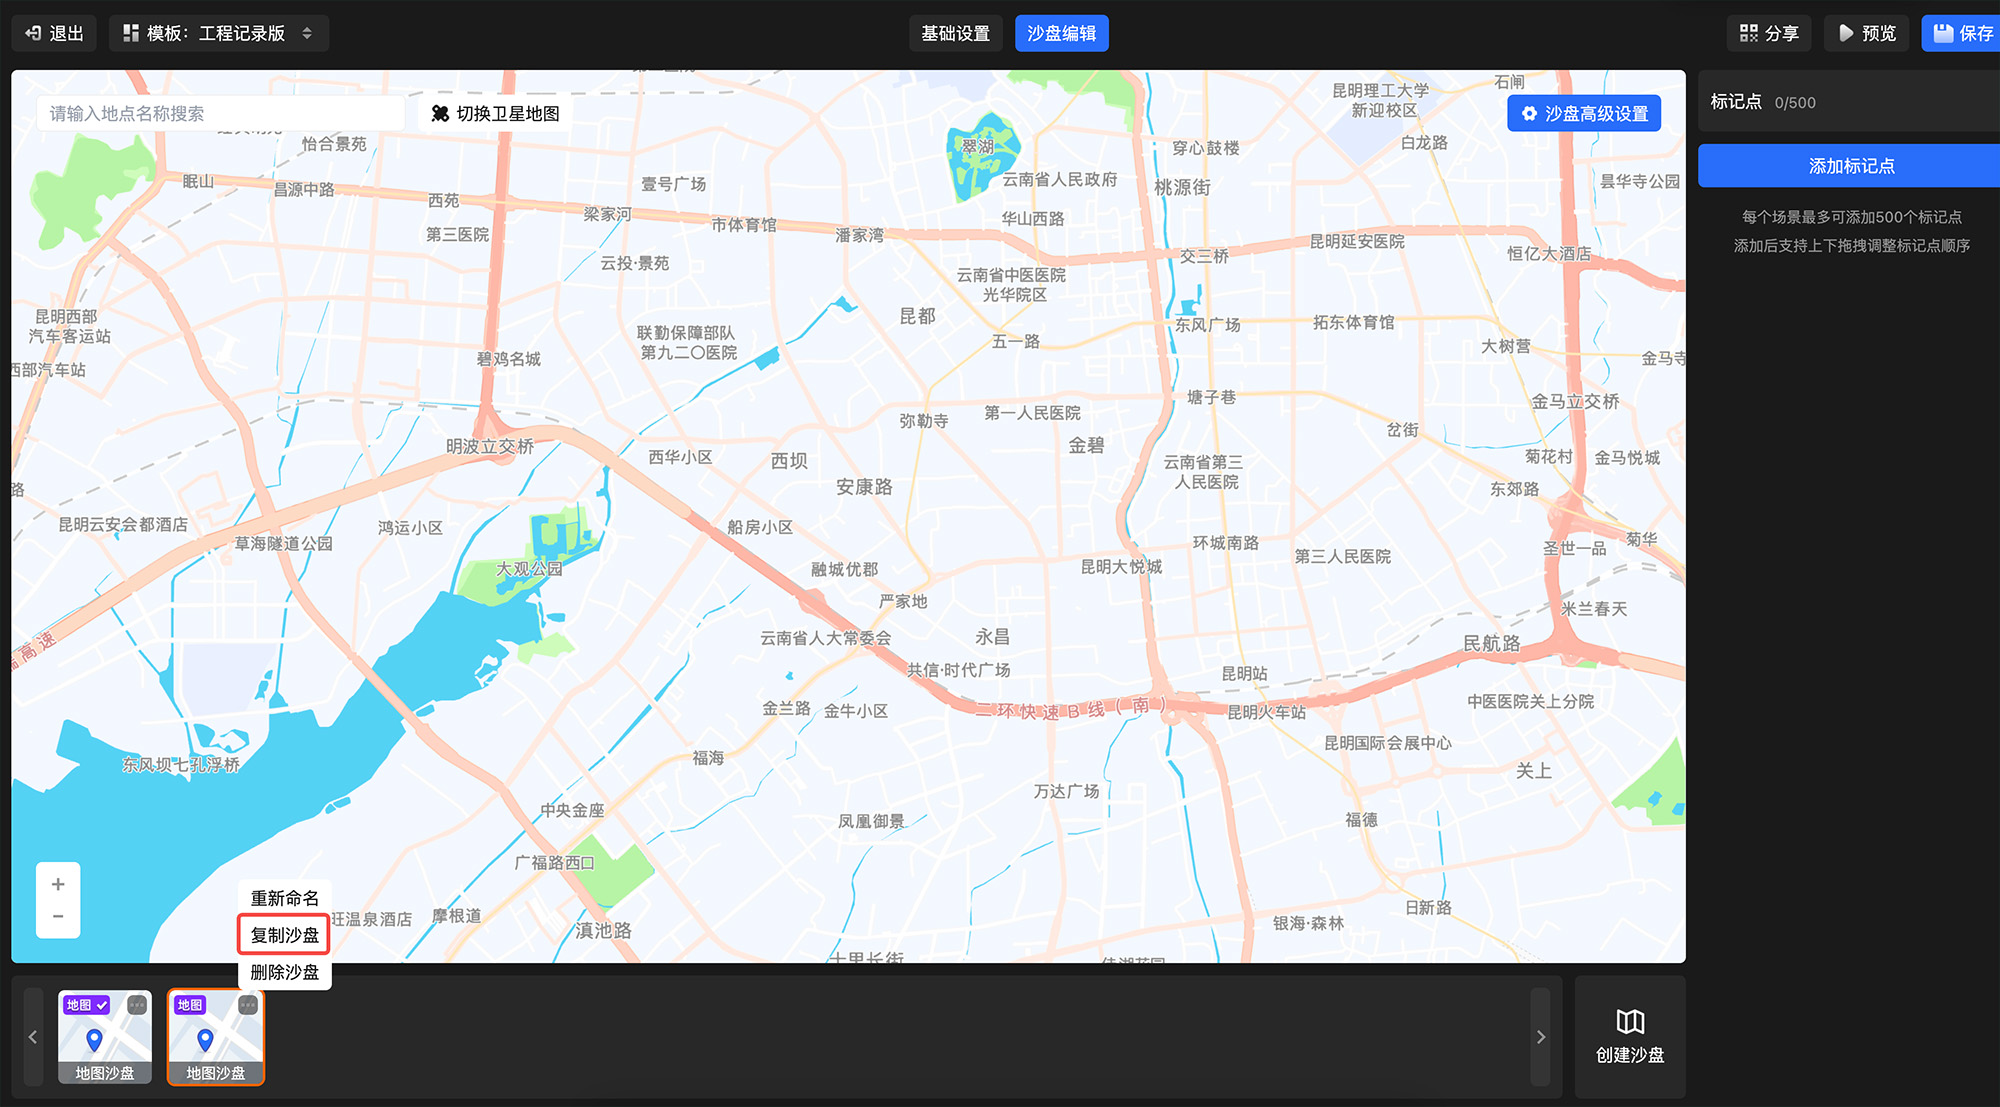Click the 创建沙盘 create sandbox button

coord(1630,1037)
